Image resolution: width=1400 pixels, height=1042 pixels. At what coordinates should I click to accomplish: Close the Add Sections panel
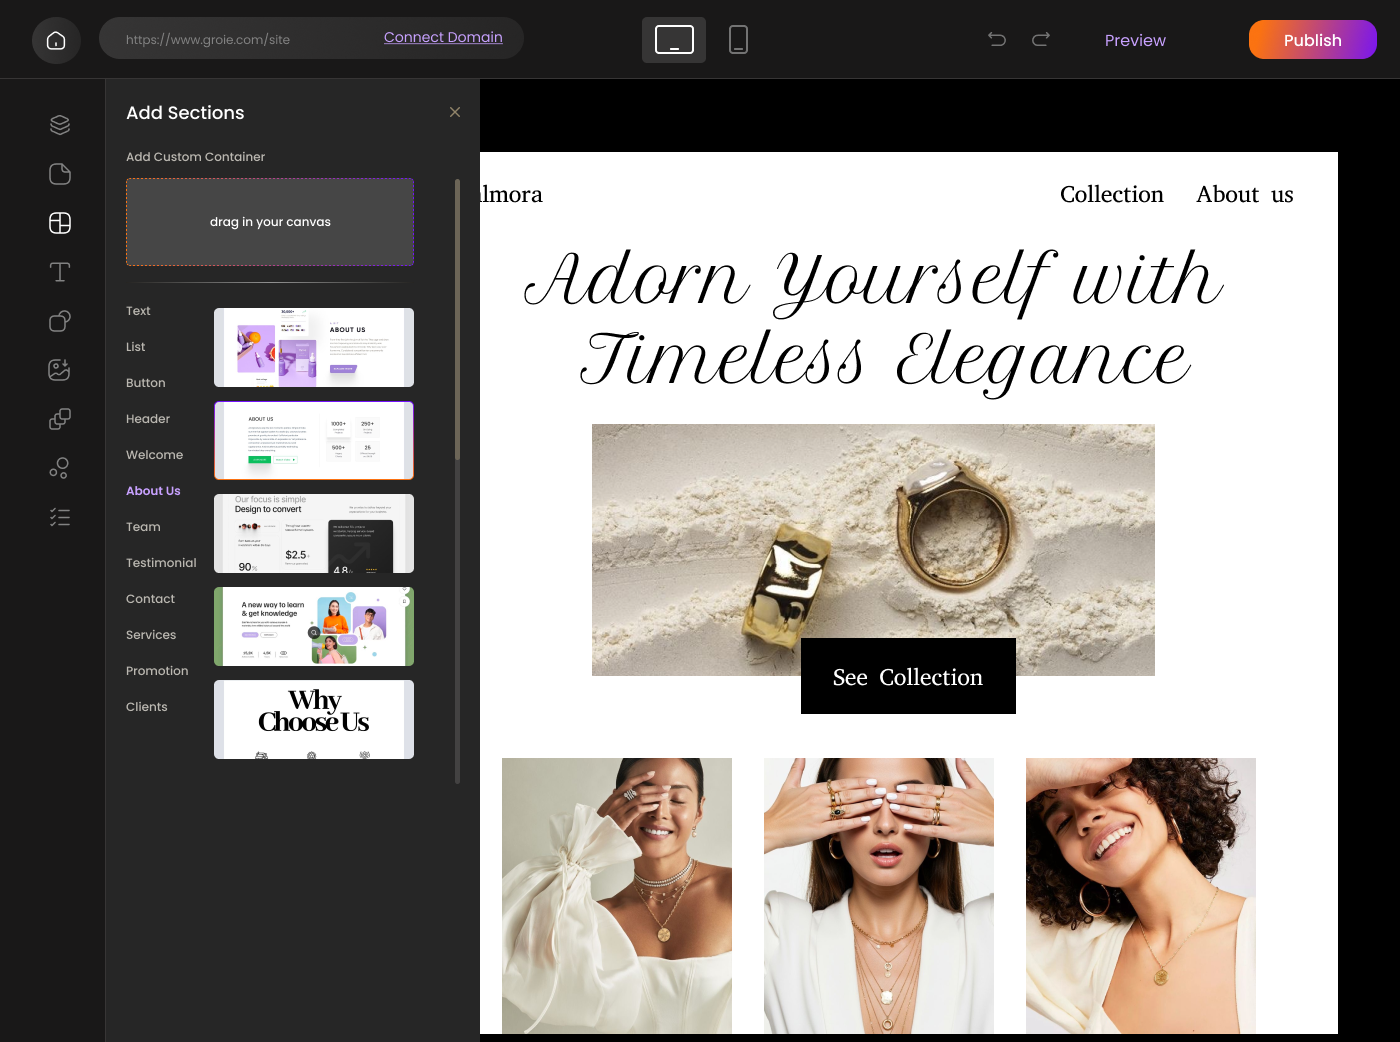click(455, 112)
